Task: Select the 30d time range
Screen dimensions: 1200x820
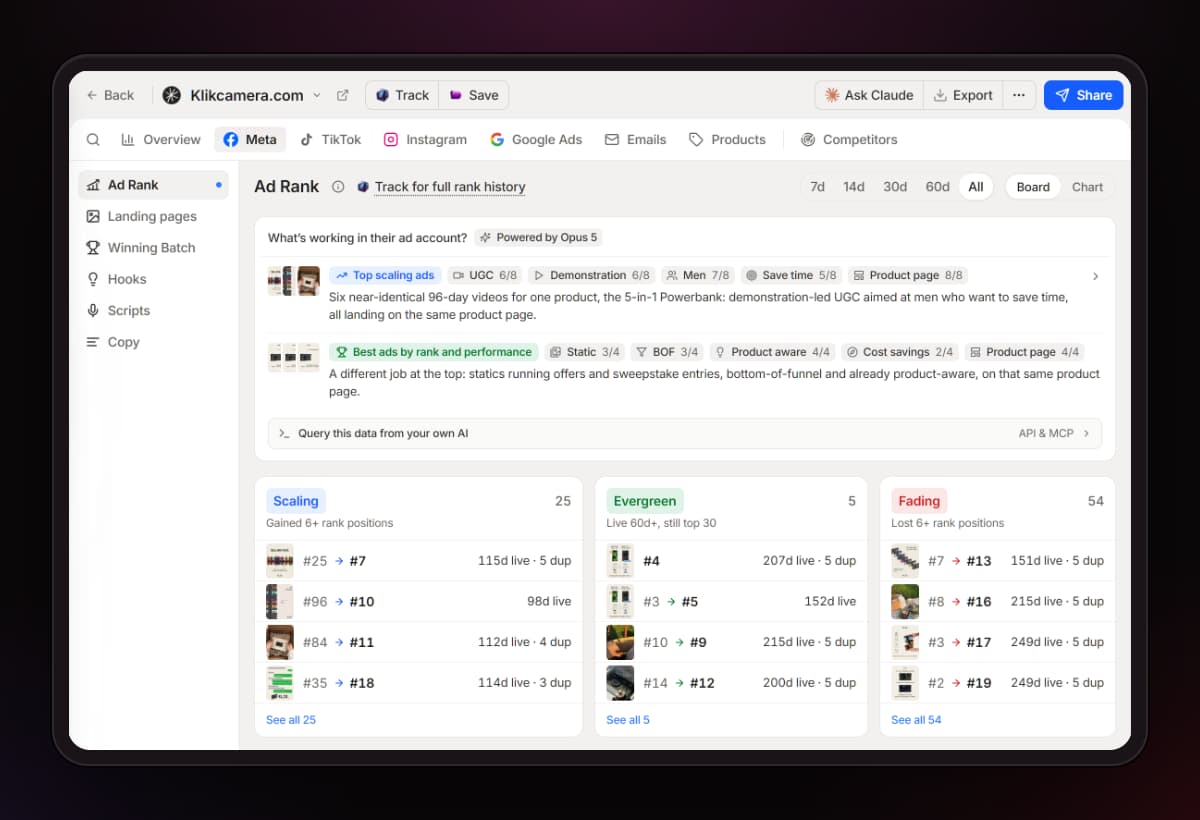Action: (x=895, y=187)
